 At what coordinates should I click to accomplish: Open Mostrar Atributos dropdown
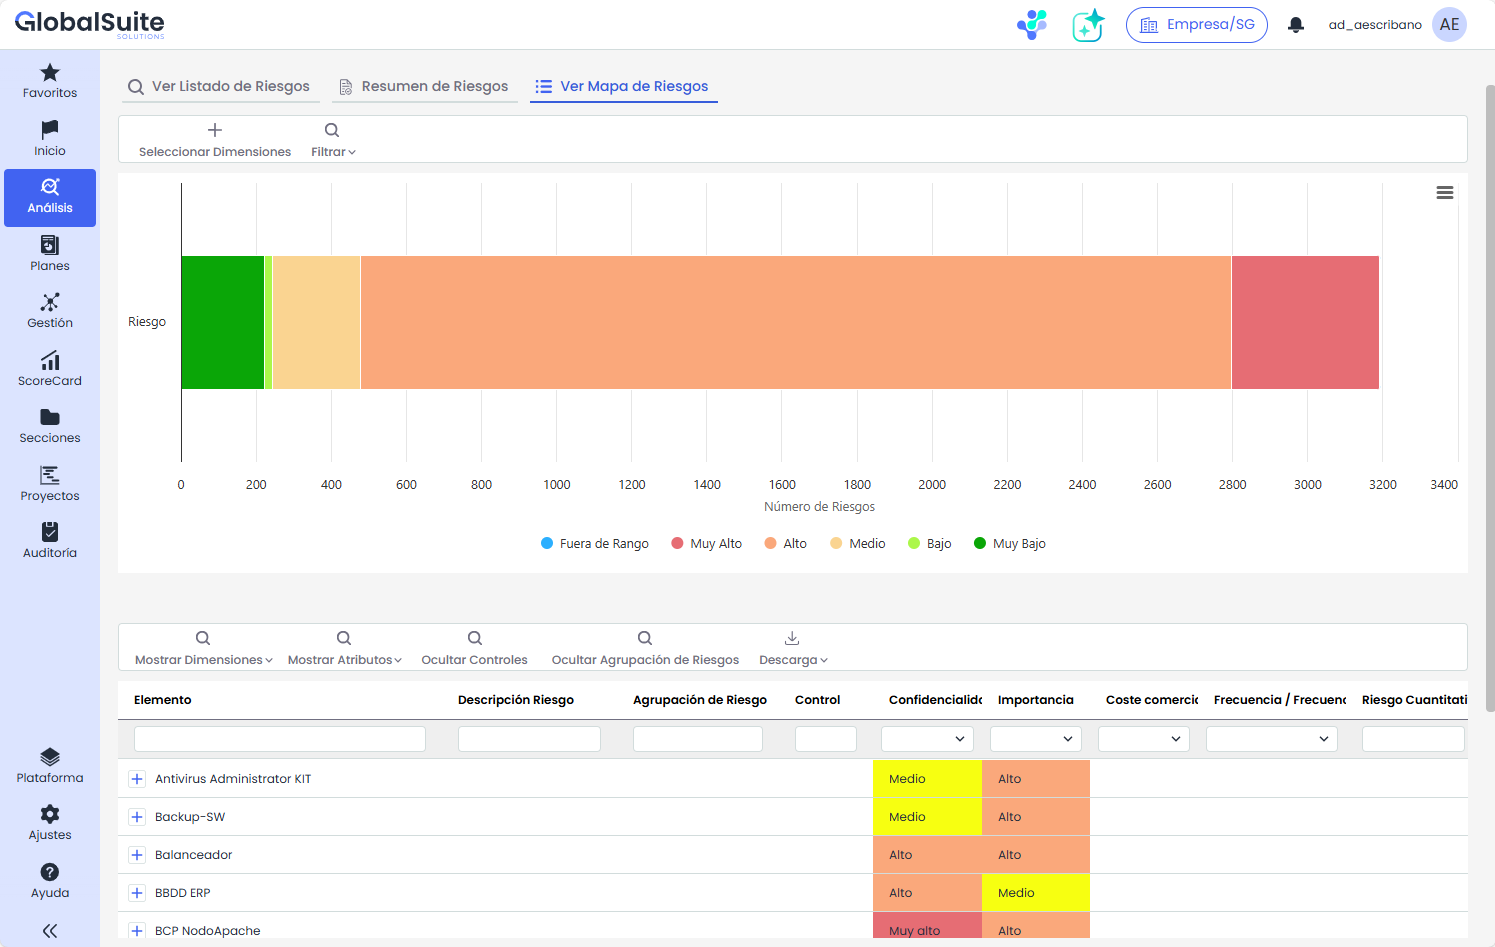pos(344,648)
